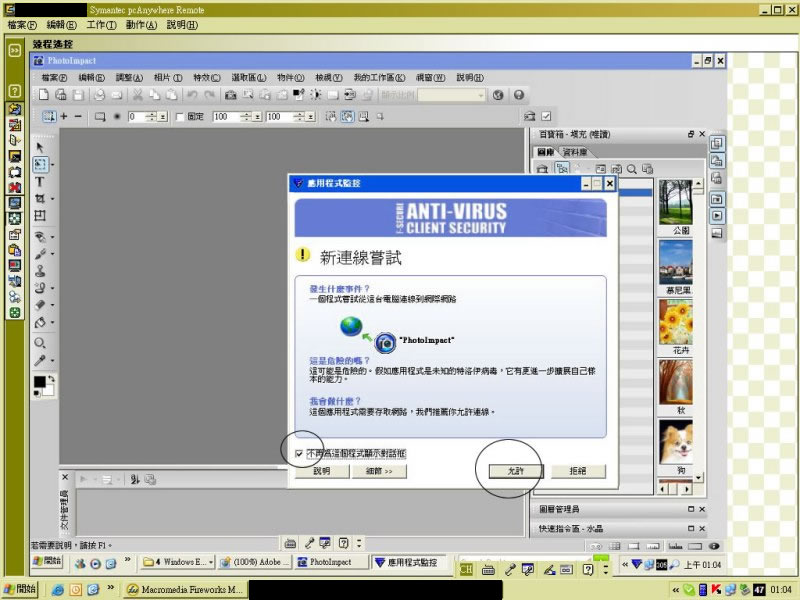Switch to the 資料庫 tab in EasyPalette
Screen dimensions: 800x600
pyautogui.click(x=575, y=152)
